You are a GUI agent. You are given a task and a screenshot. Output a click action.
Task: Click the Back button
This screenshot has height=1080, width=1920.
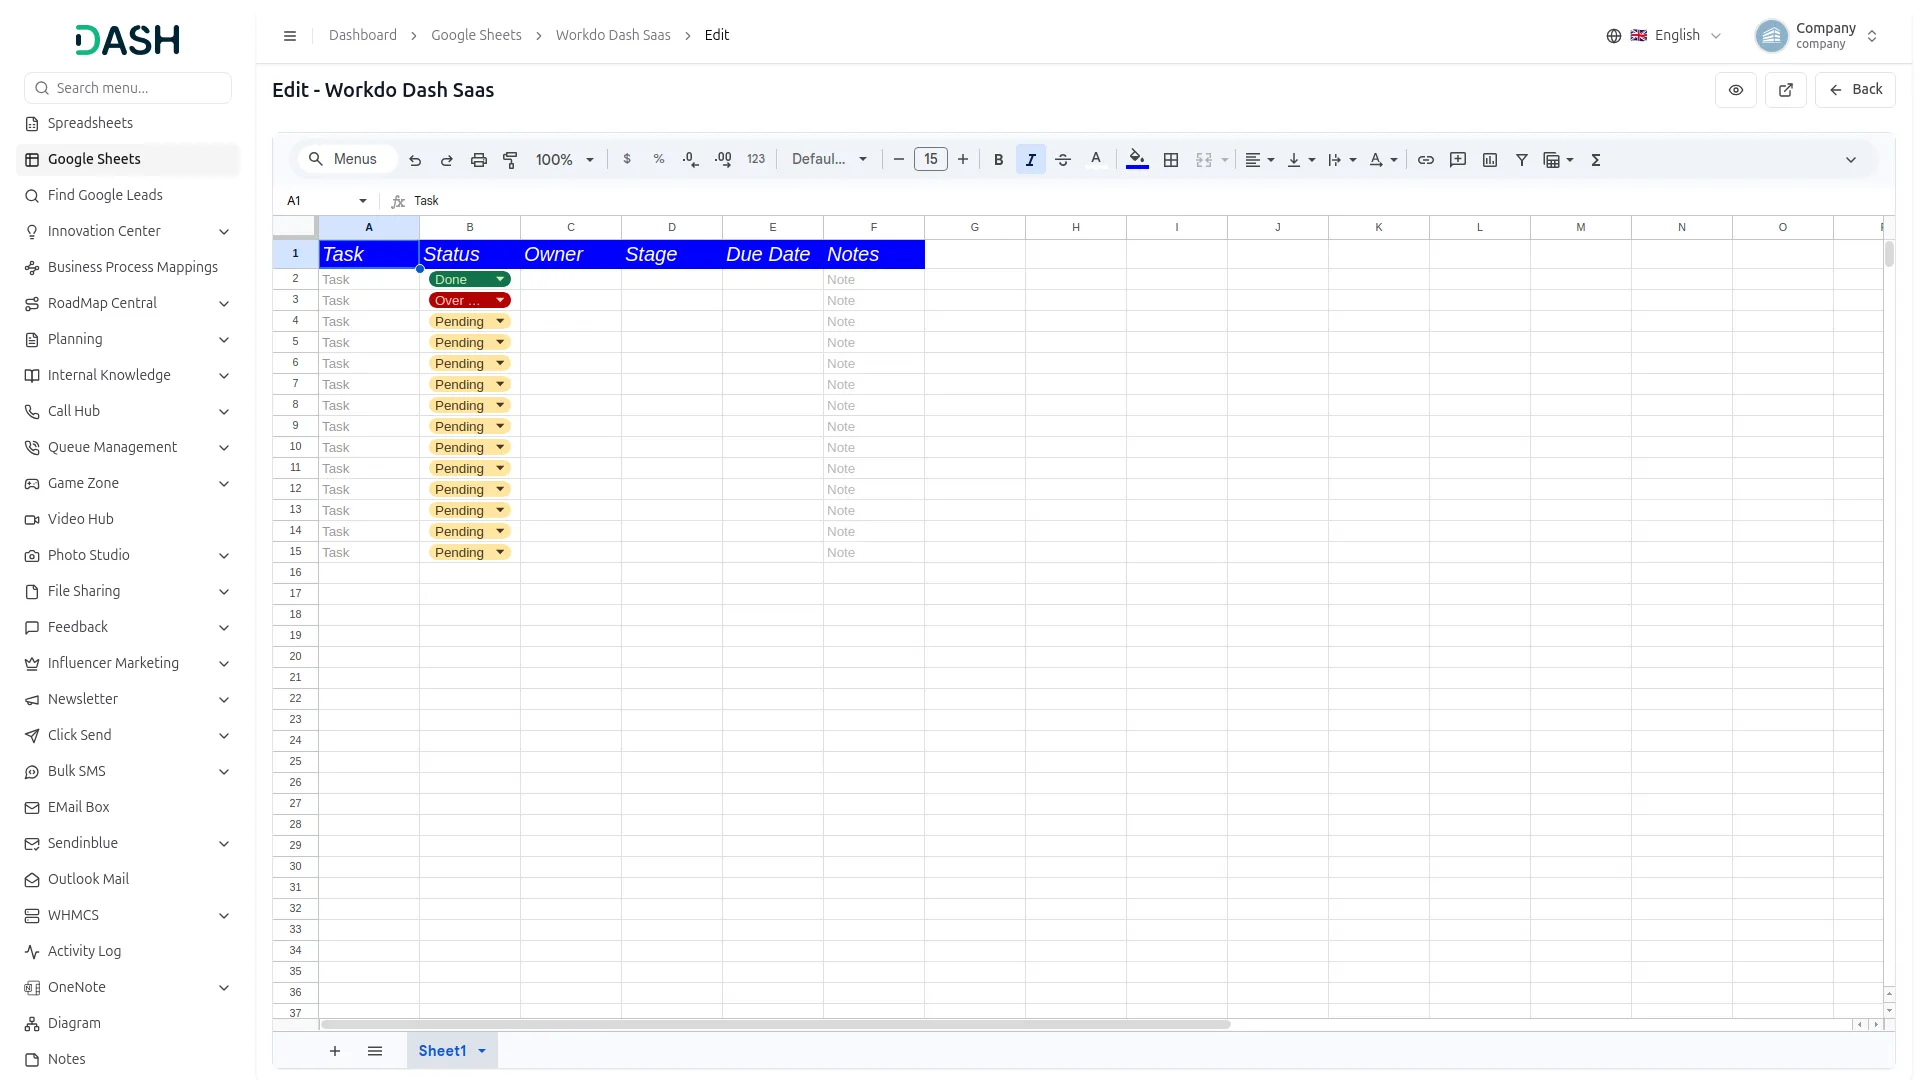tap(1855, 90)
